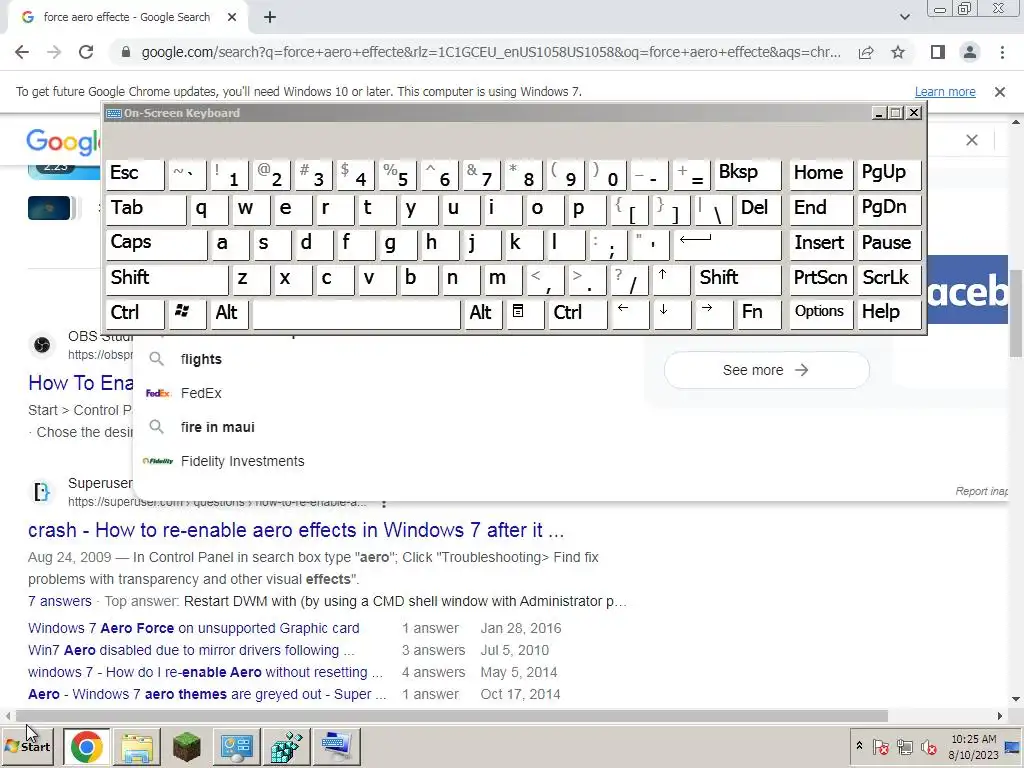Screen dimensions: 1024x768
Task: Click the Del key on the on-screen keyboard
Action: (x=758, y=209)
